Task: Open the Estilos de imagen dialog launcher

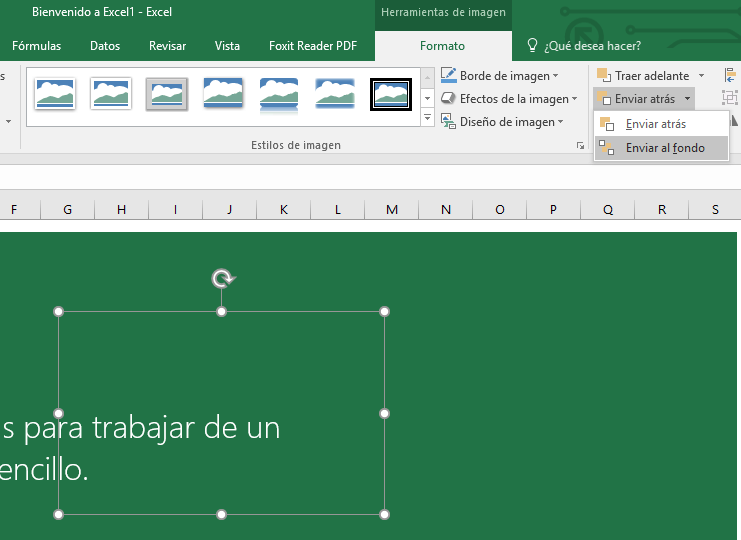Action: pos(580,146)
